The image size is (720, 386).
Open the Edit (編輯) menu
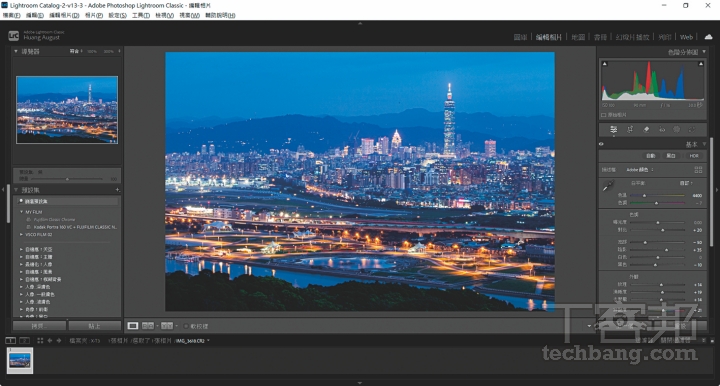point(35,15)
